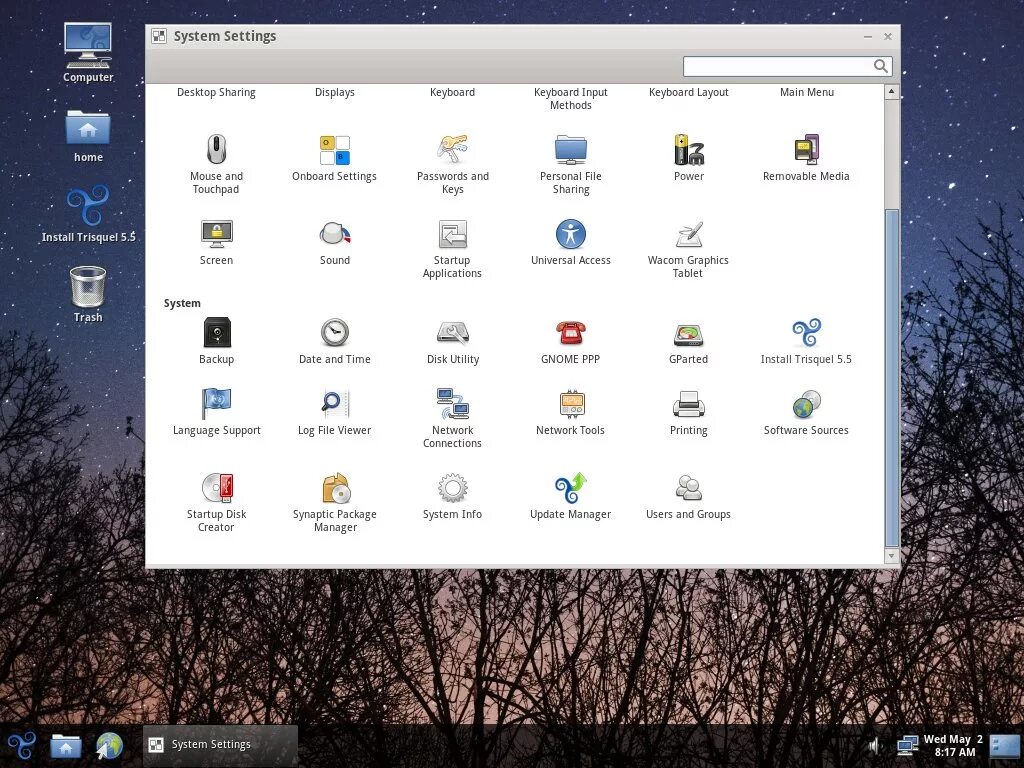Open Network Connections
The height and width of the screenshot is (768, 1024).
pos(453,418)
